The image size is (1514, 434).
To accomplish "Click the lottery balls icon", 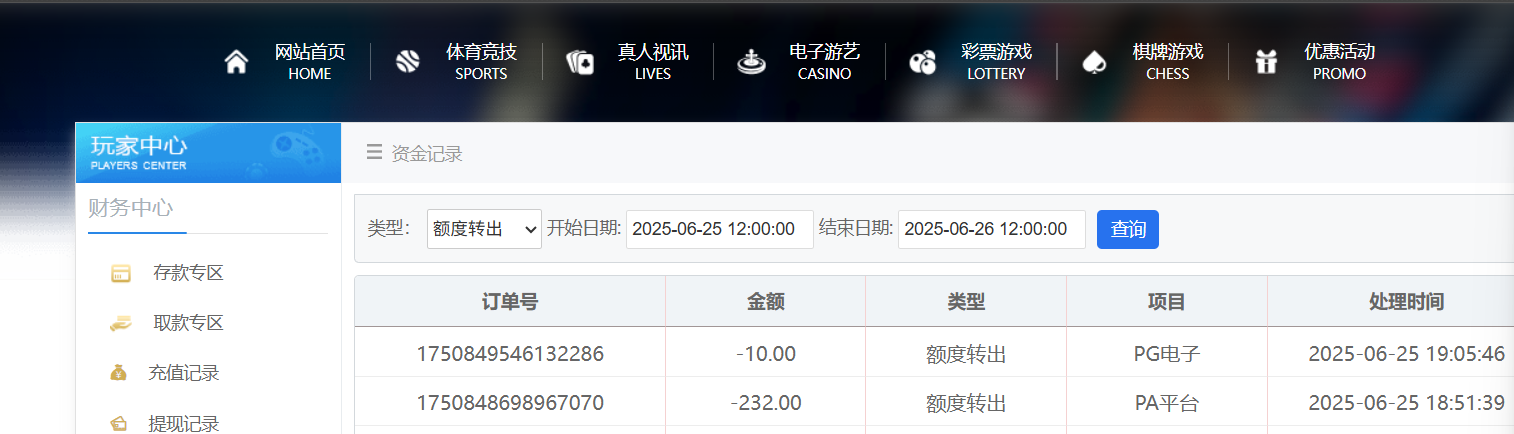I will [x=922, y=62].
